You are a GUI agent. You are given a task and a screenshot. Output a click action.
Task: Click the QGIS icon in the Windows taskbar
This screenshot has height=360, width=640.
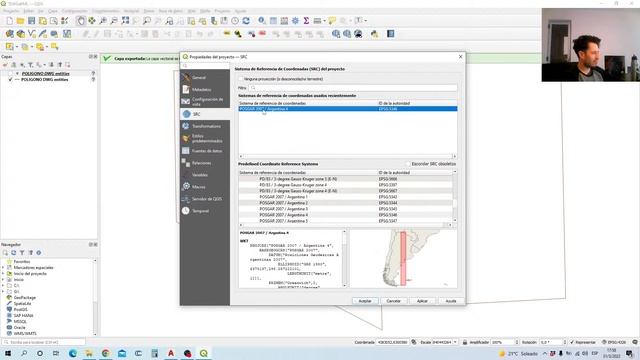pos(204,353)
